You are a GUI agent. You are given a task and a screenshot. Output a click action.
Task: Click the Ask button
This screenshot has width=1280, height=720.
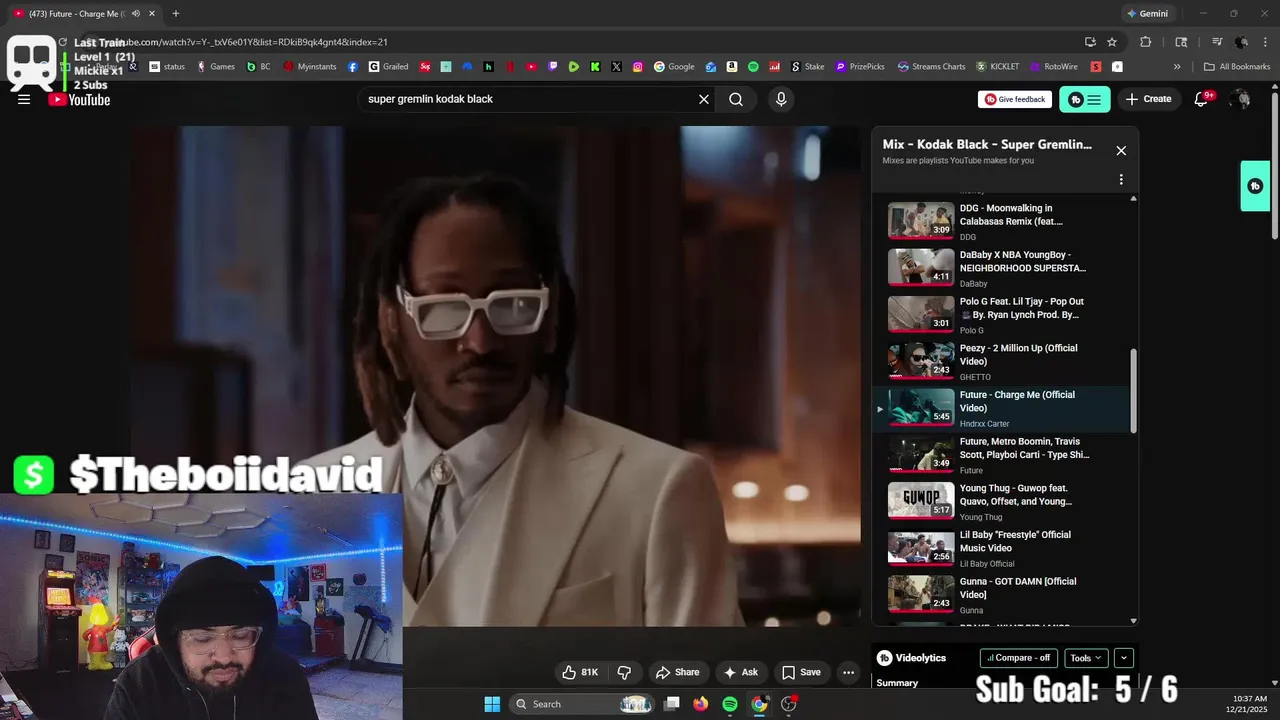[741, 672]
